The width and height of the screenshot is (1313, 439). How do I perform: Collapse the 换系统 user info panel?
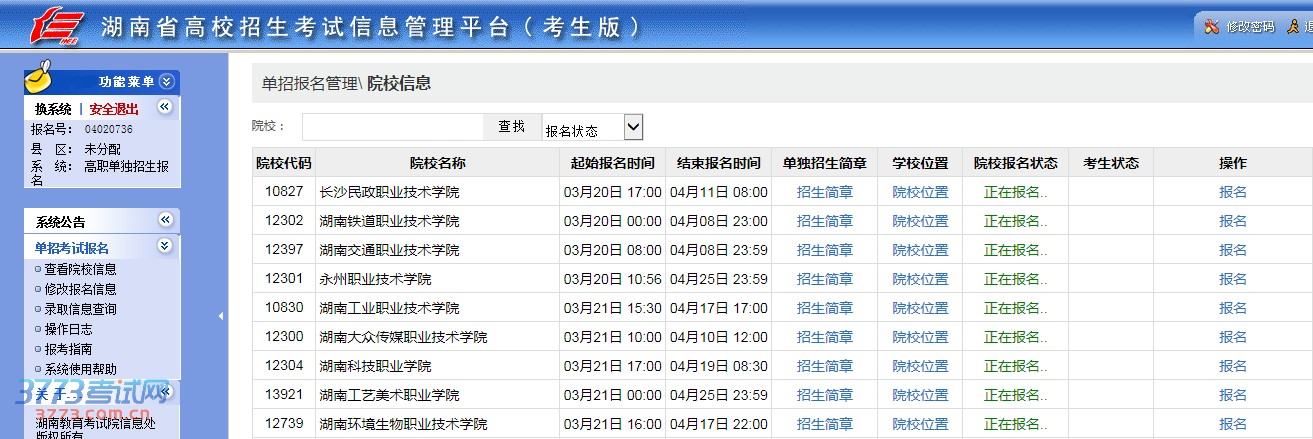point(165,108)
